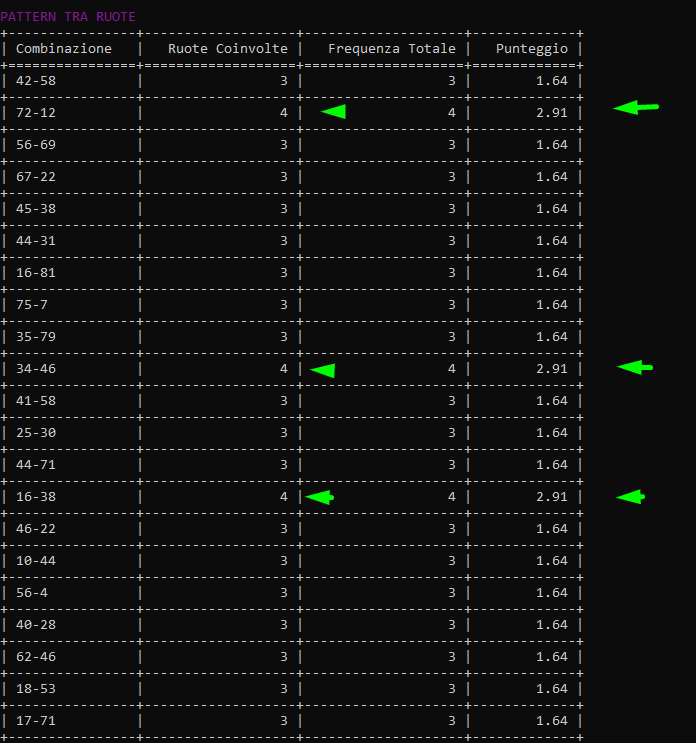
Task: Click Frequenza Totale value 3 in the 67-22 row
Action: point(452,177)
